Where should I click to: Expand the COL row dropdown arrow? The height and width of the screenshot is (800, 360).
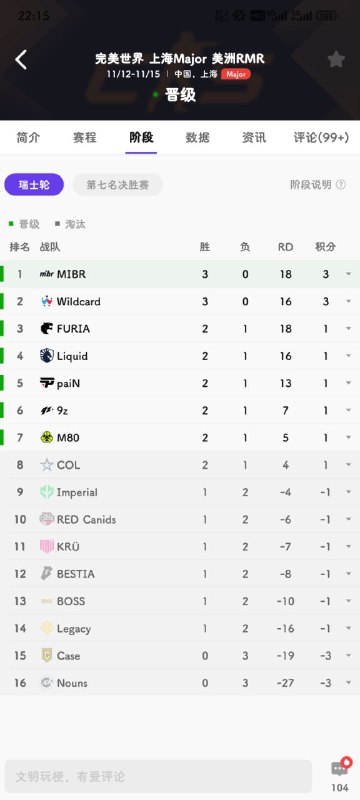point(348,465)
